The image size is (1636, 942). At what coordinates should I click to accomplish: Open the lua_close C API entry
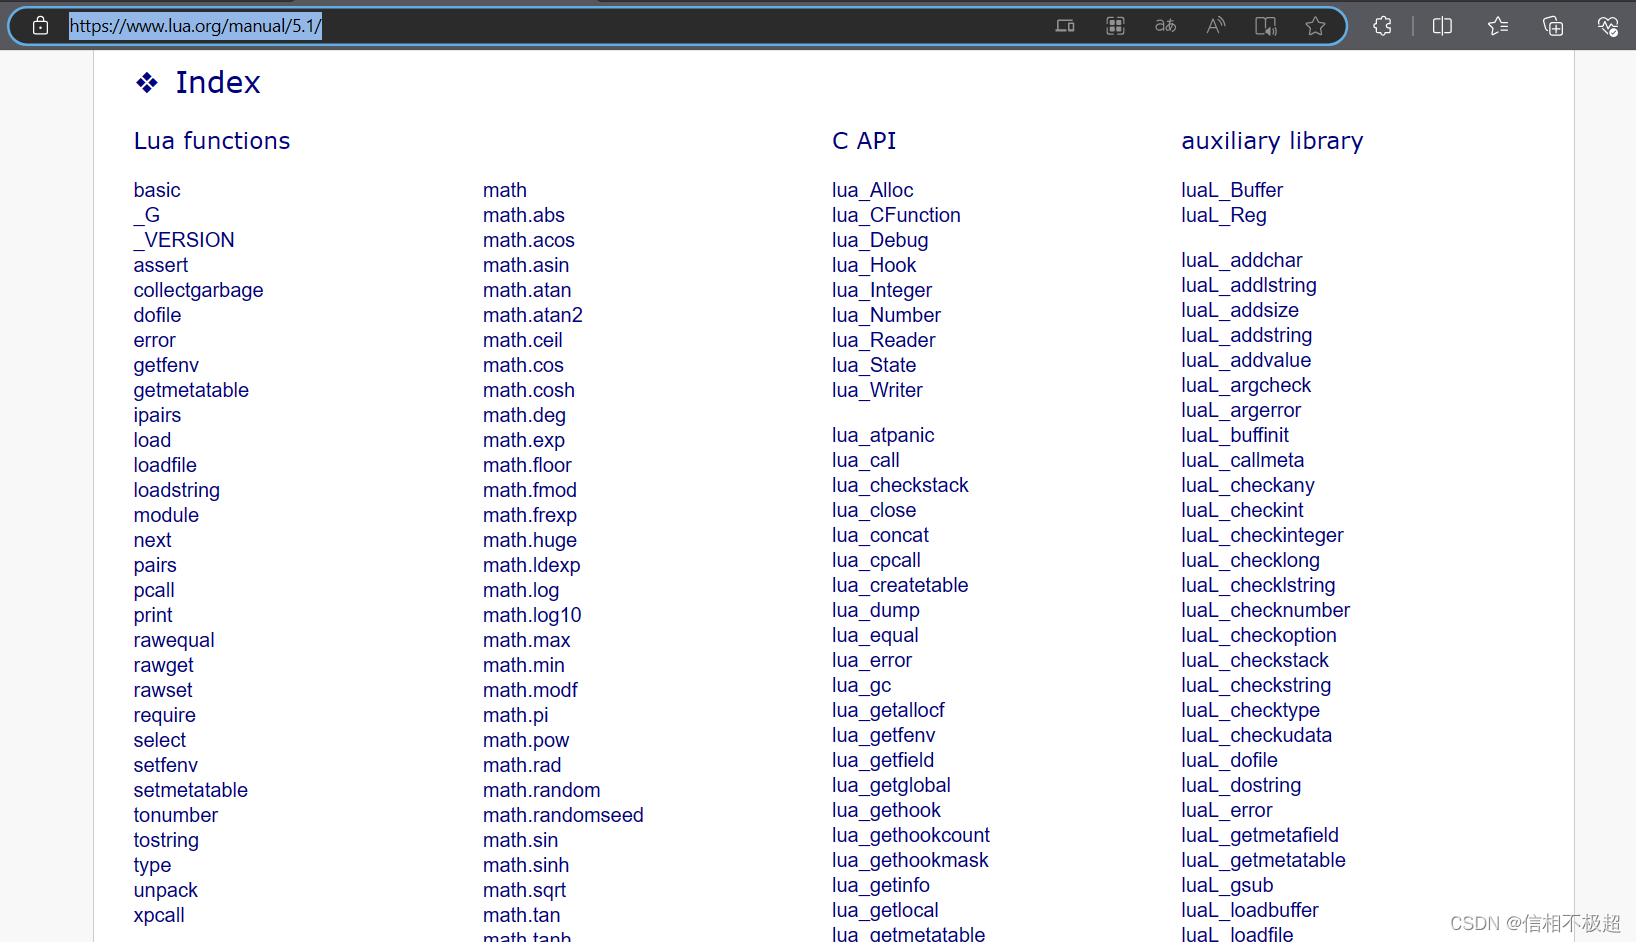click(x=874, y=510)
